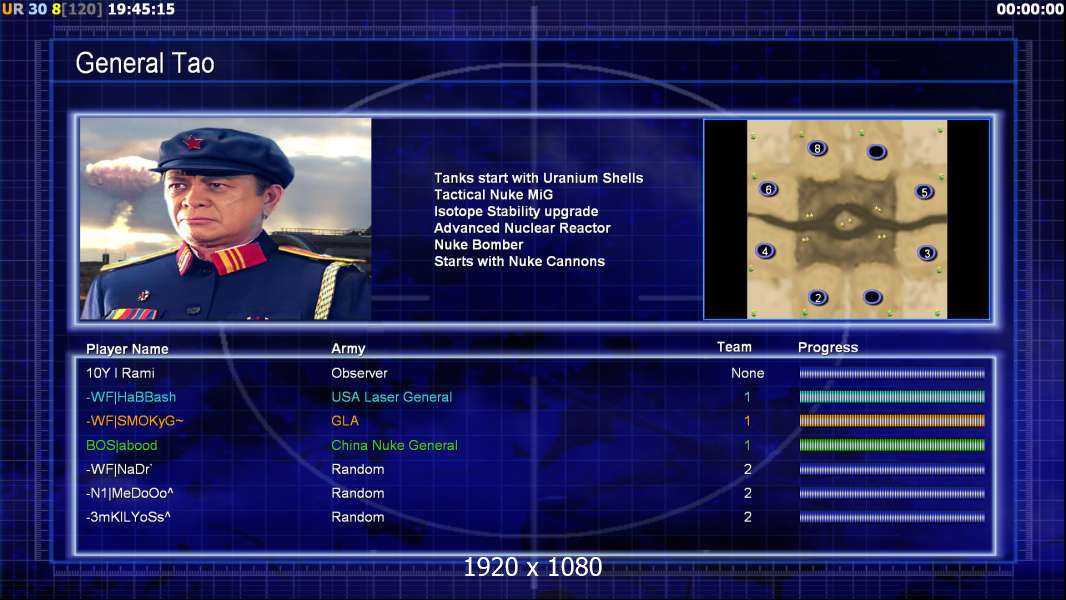Click the cyan progress bar for -WF|HaBBash

coord(892,397)
